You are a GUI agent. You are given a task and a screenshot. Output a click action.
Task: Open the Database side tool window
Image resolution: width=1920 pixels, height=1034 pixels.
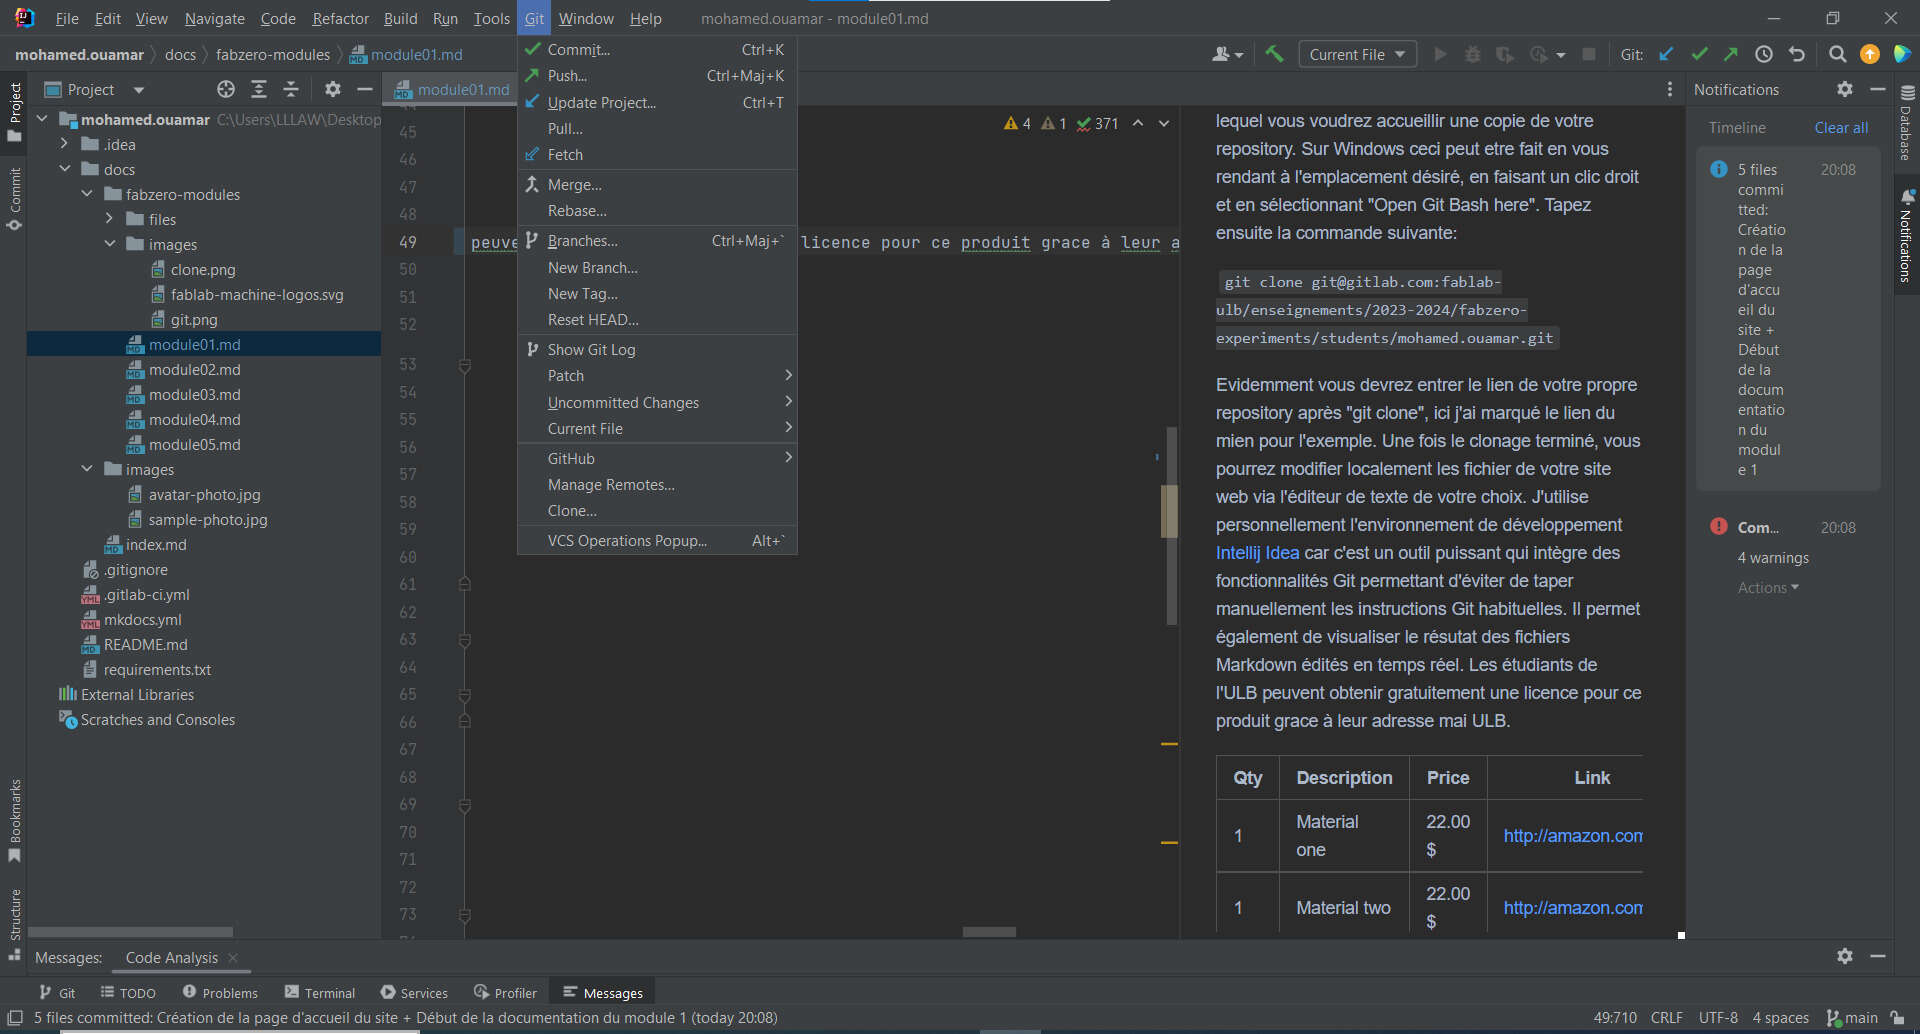(1906, 124)
